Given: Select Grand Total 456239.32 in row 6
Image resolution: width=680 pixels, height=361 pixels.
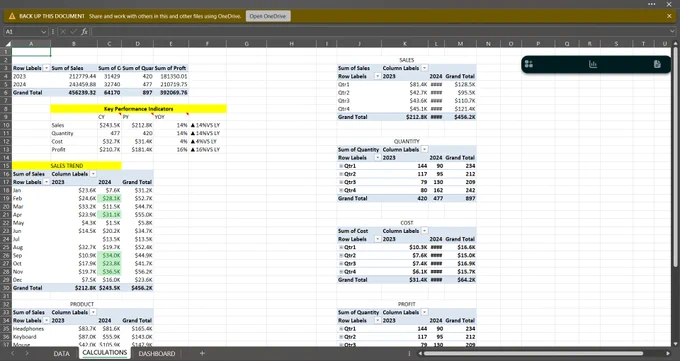Looking at the screenshot, I should [74, 92].
